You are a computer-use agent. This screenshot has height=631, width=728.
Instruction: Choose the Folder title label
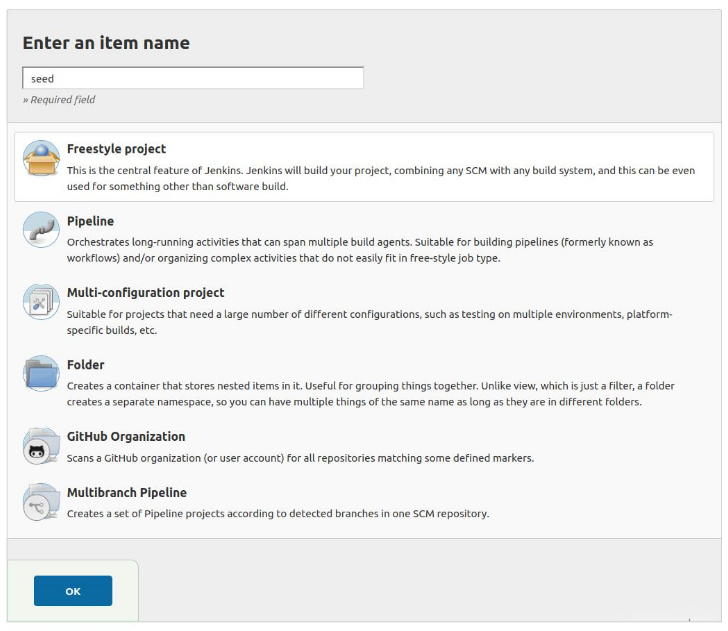85,365
